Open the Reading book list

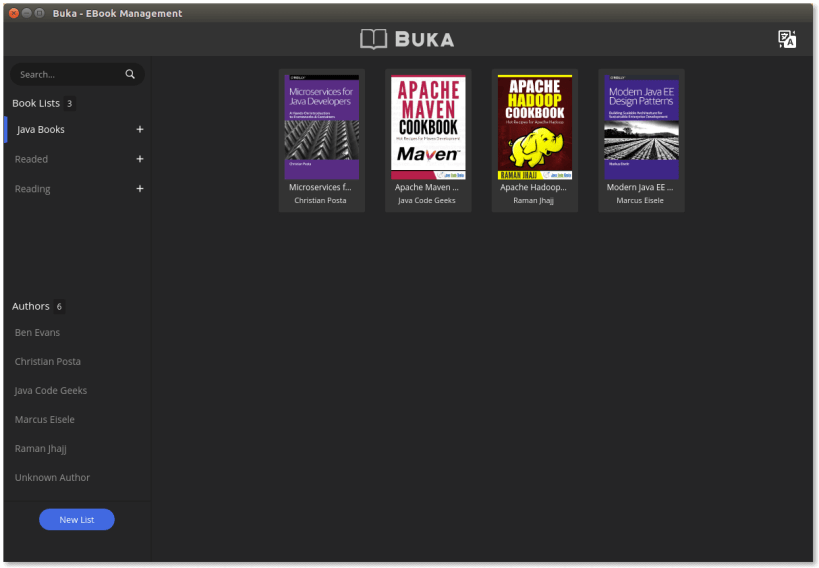(x=32, y=189)
